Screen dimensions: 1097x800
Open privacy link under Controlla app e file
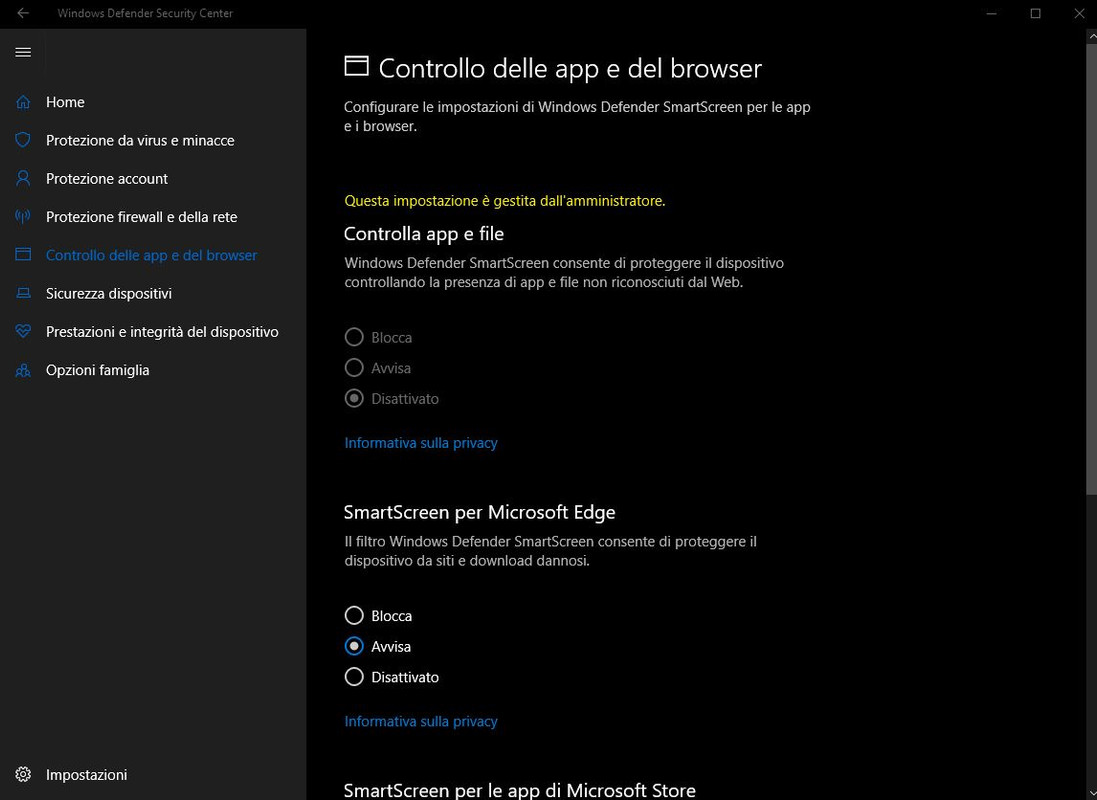pyautogui.click(x=420, y=443)
